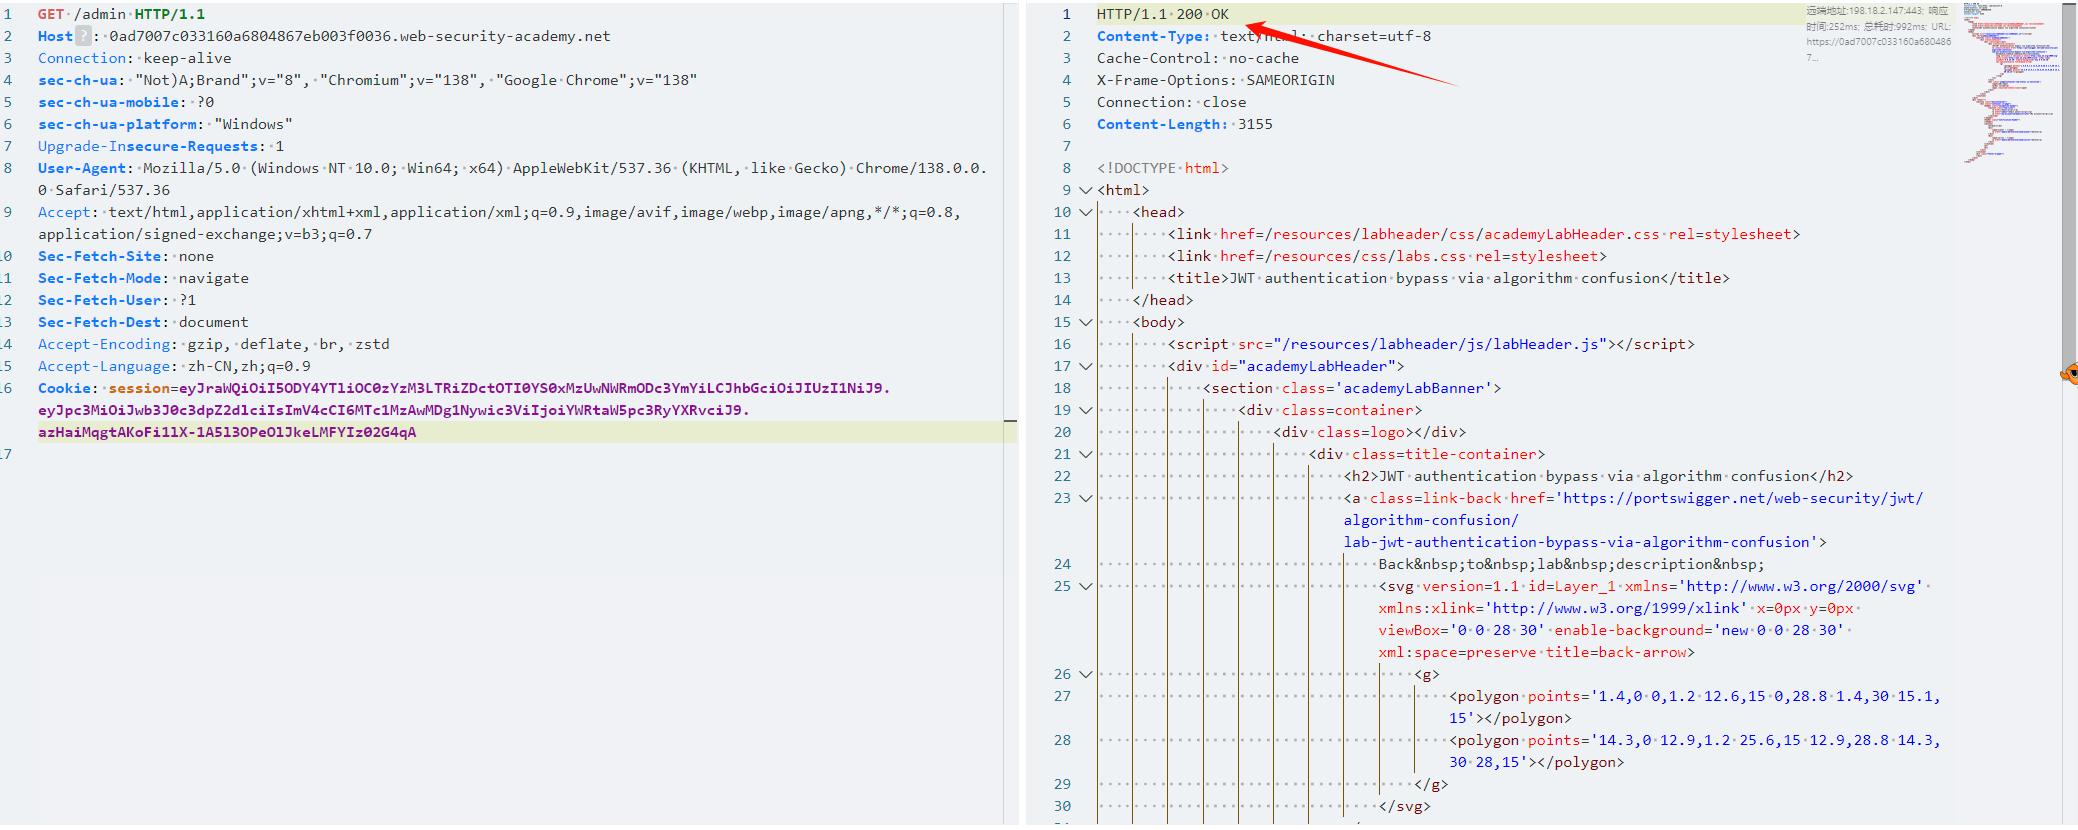
Task: Click the sec-ch-ua-mobile: ?0 header
Action: (126, 102)
